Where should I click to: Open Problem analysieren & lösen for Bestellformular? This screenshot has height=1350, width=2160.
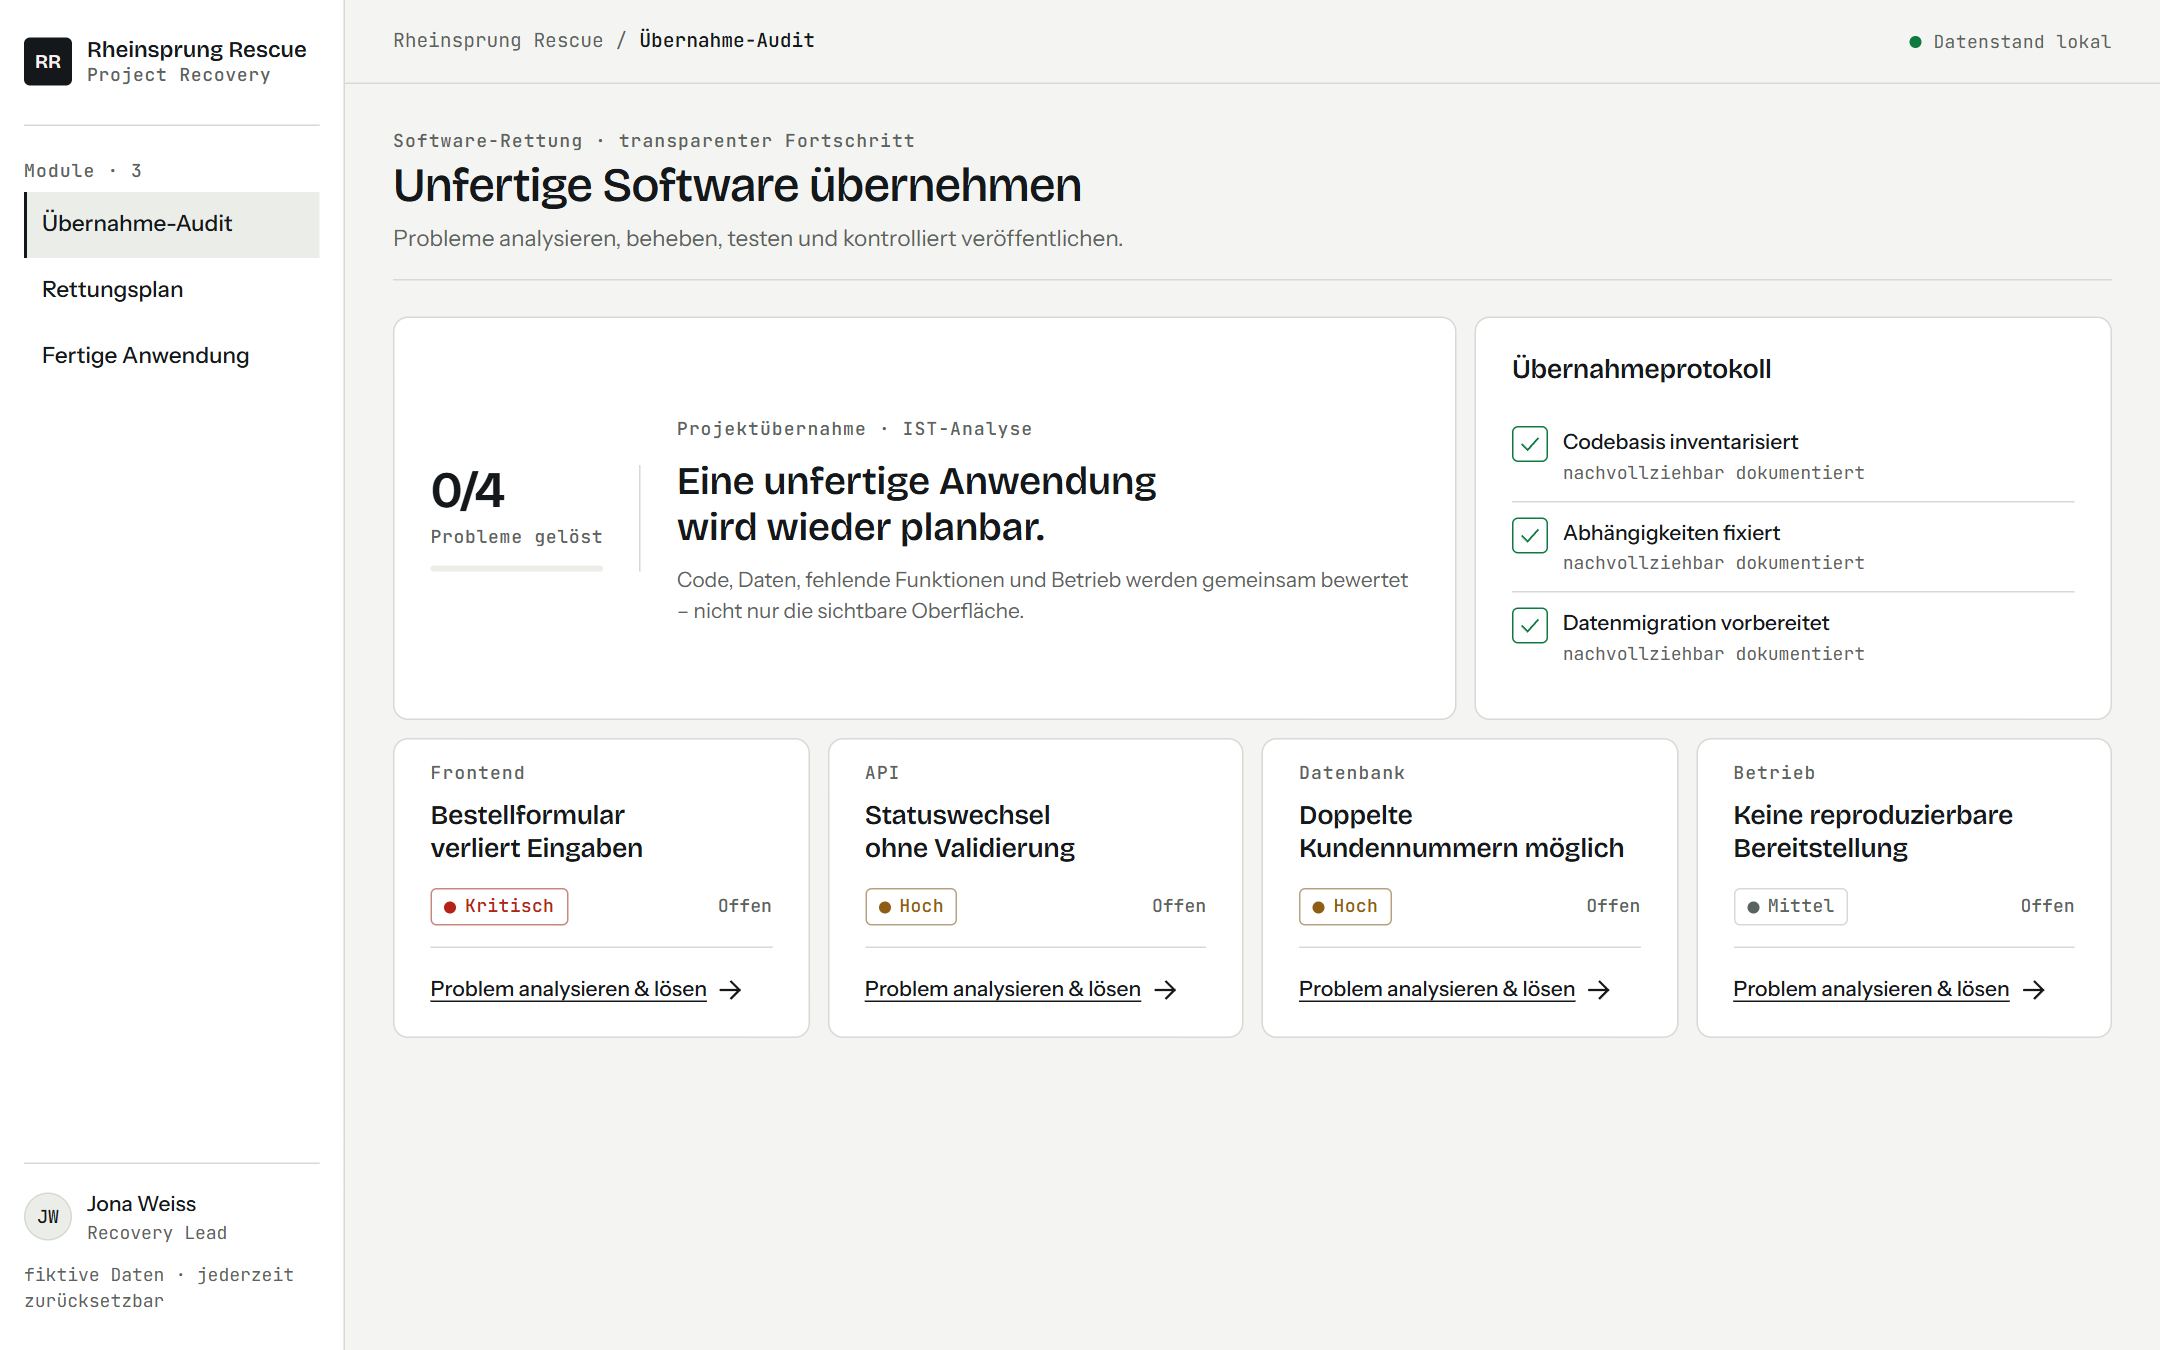568,989
